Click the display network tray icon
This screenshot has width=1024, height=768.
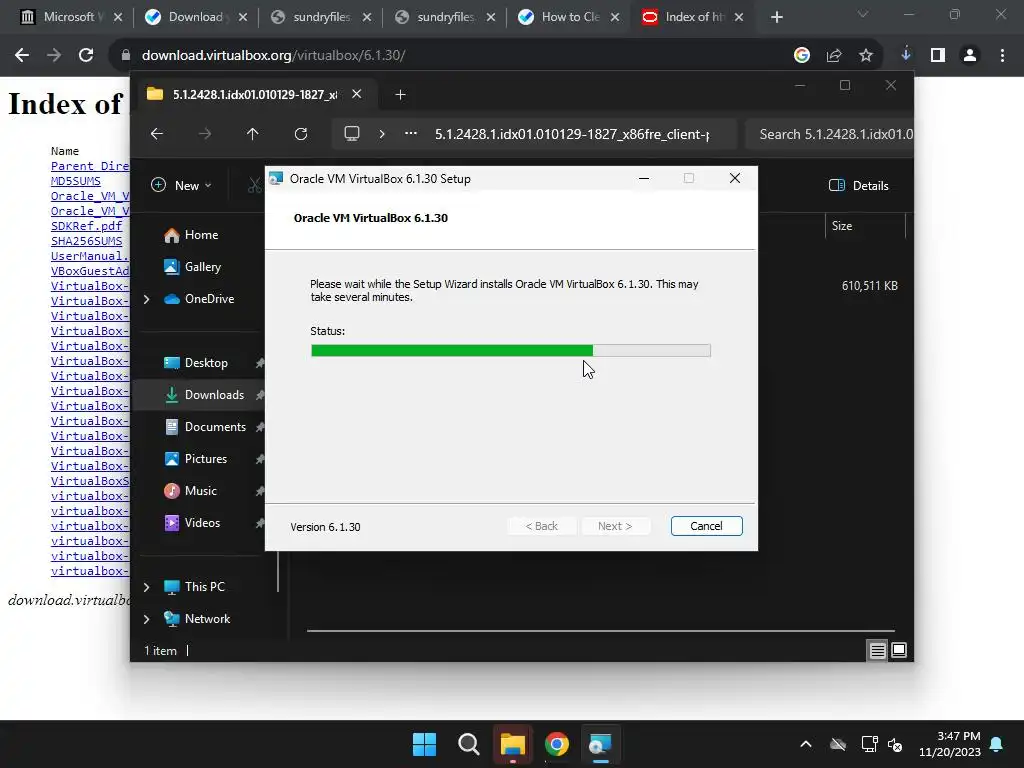[869, 744]
